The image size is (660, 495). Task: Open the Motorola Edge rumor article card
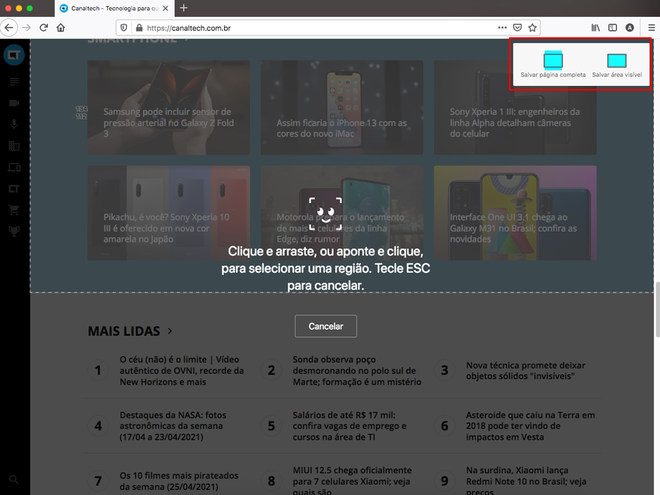click(342, 213)
